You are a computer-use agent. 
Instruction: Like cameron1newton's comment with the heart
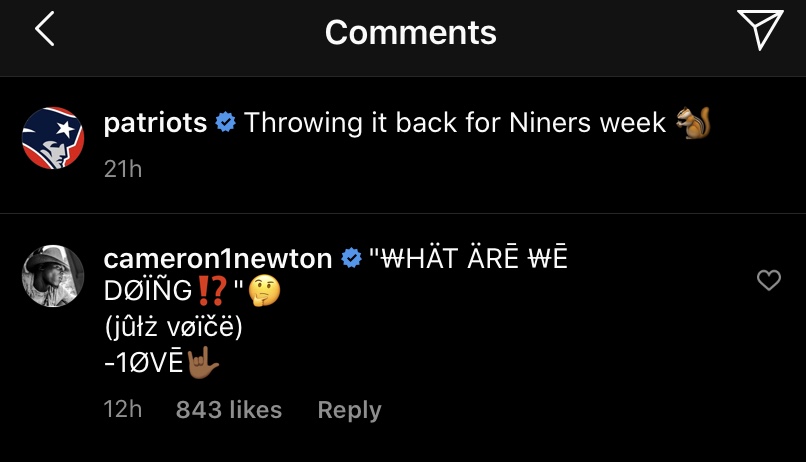point(768,281)
